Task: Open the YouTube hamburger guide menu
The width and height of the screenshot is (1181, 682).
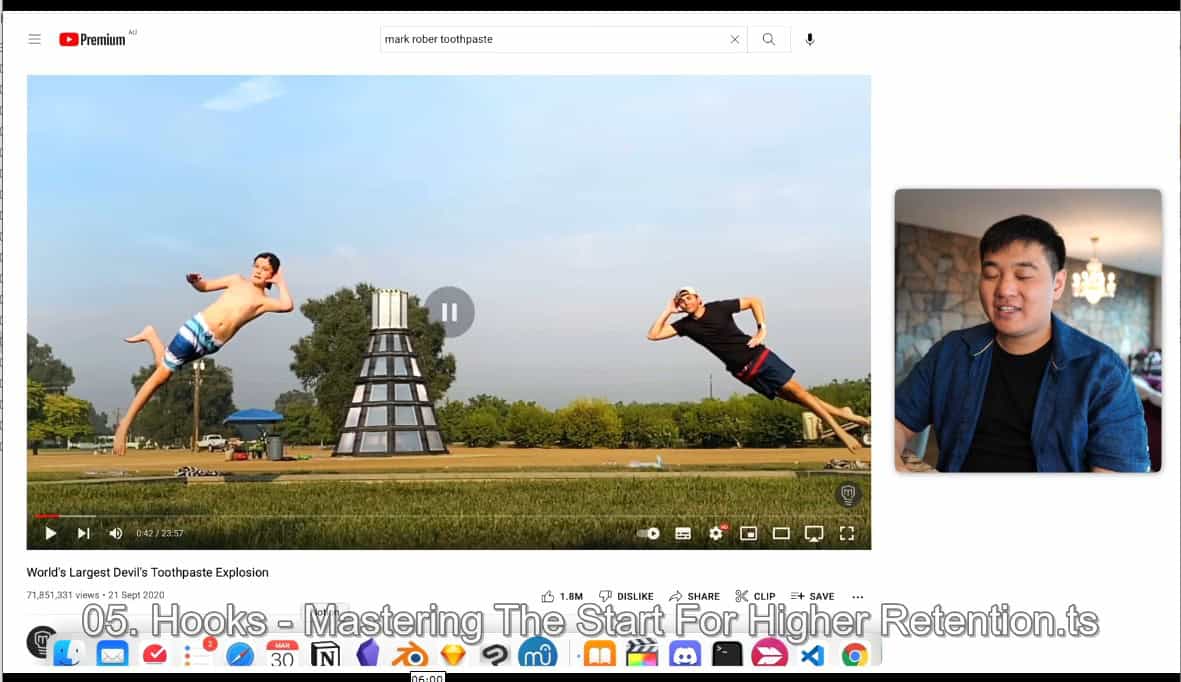Action: coord(35,39)
